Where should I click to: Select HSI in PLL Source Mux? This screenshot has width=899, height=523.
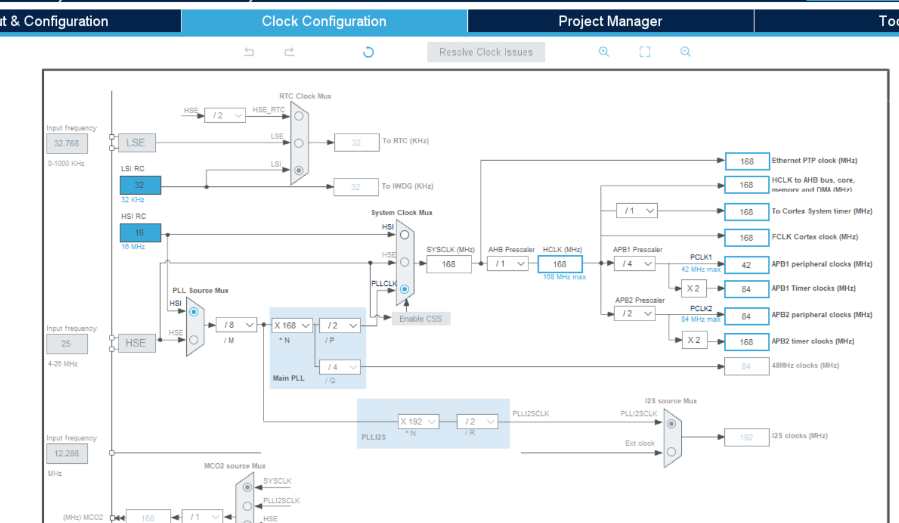point(194,312)
